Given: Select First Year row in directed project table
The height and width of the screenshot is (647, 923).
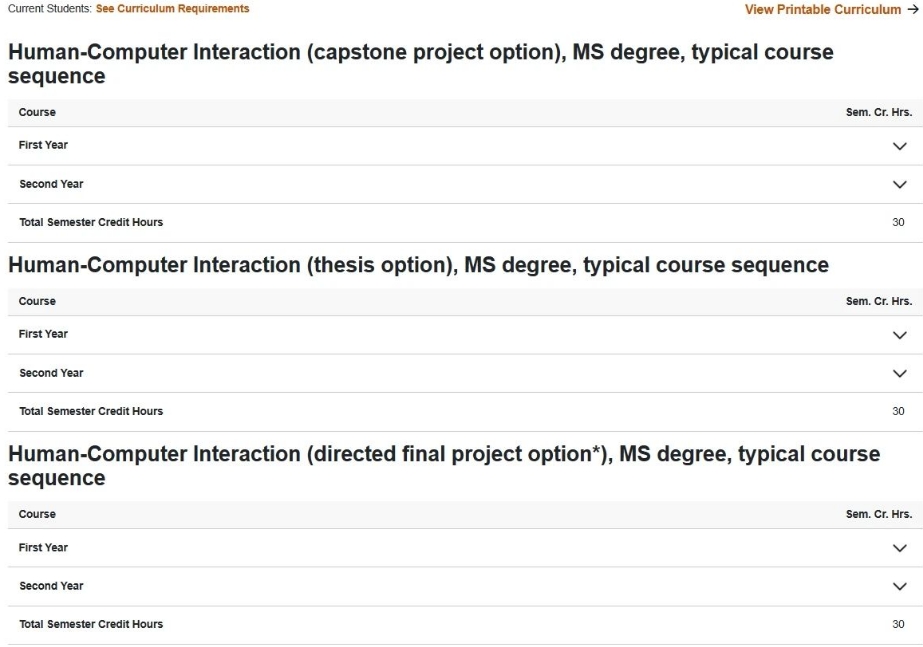Looking at the screenshot, I should click(465, 548).
